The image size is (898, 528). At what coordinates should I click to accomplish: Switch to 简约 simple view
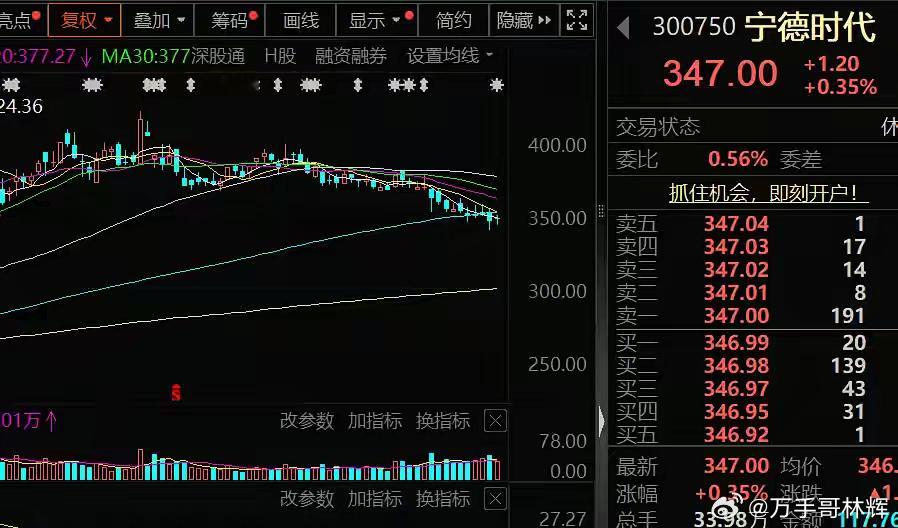[x=454, y=21]
